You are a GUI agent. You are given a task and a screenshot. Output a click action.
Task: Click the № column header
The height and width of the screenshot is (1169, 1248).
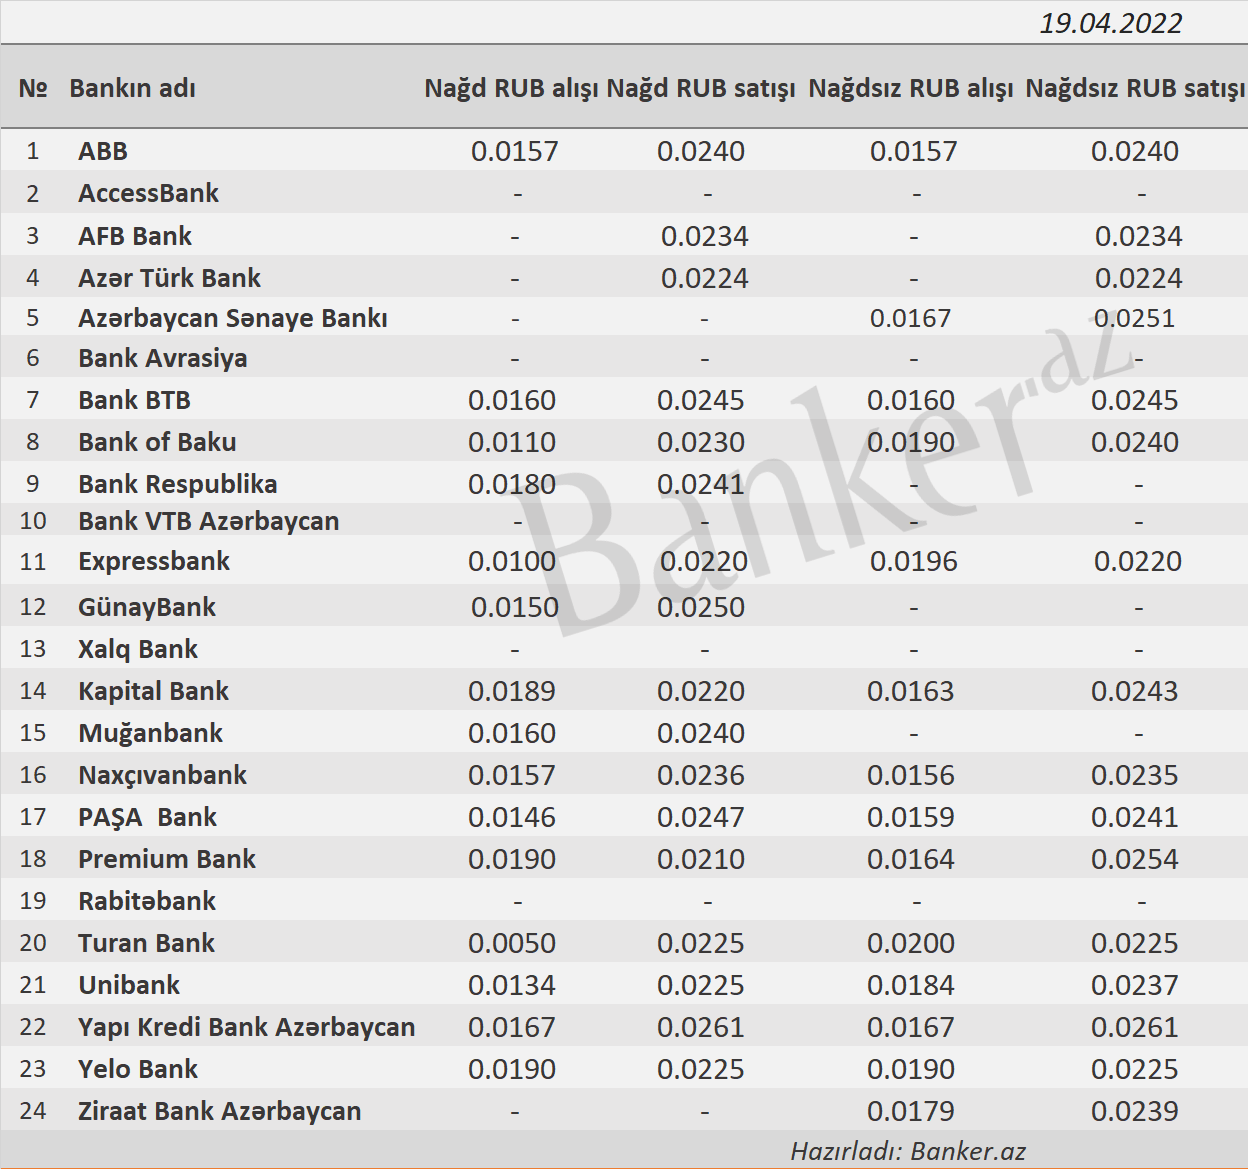33,88
